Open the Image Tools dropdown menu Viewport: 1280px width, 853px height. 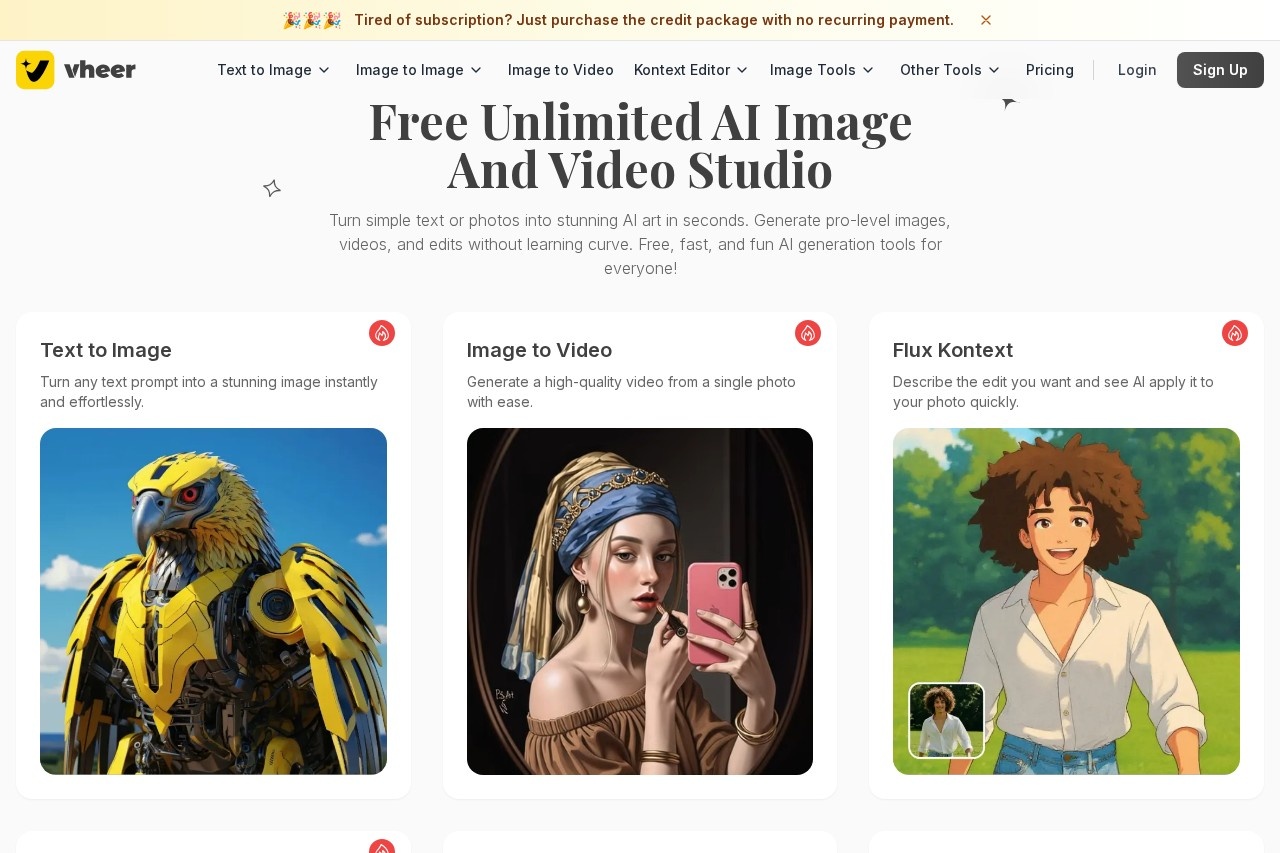[x=822, y=70]
